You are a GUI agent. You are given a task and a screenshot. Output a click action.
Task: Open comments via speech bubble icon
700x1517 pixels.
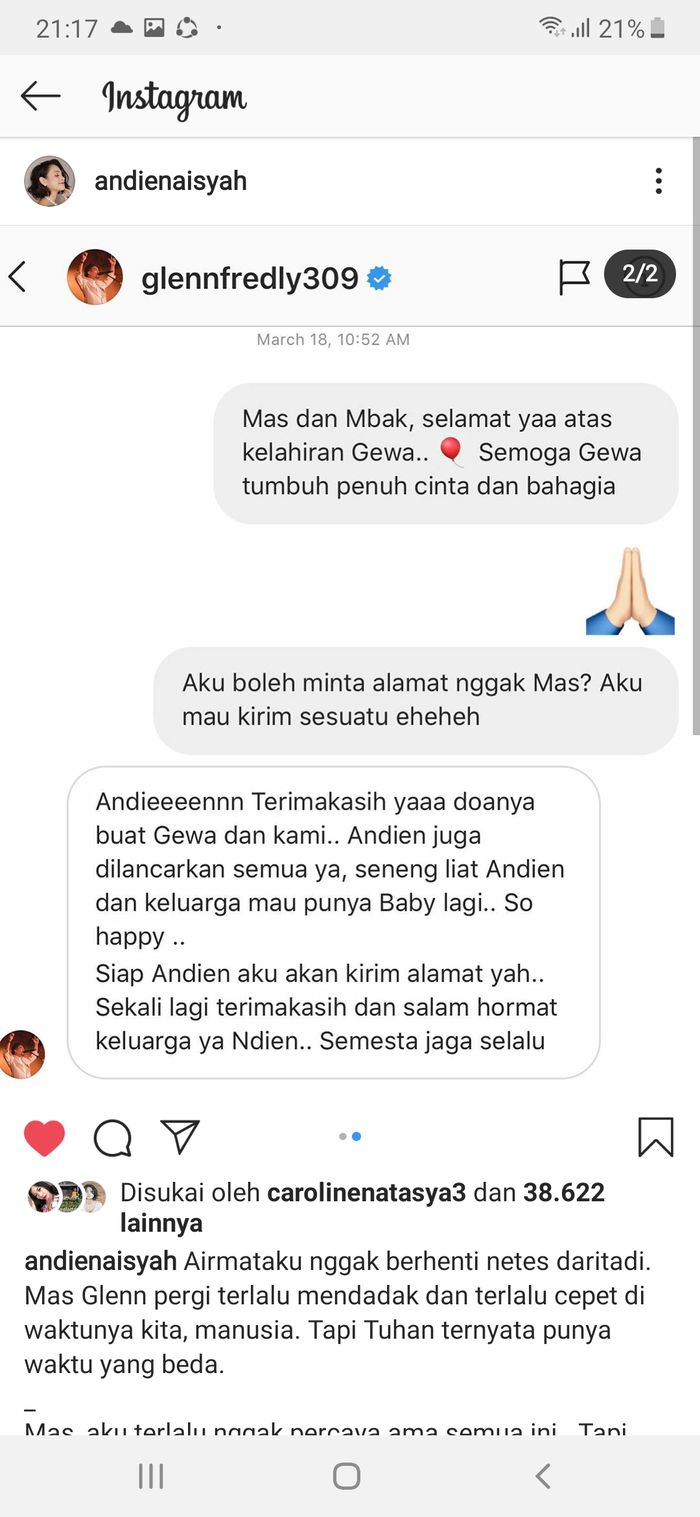pos(113,1137)
